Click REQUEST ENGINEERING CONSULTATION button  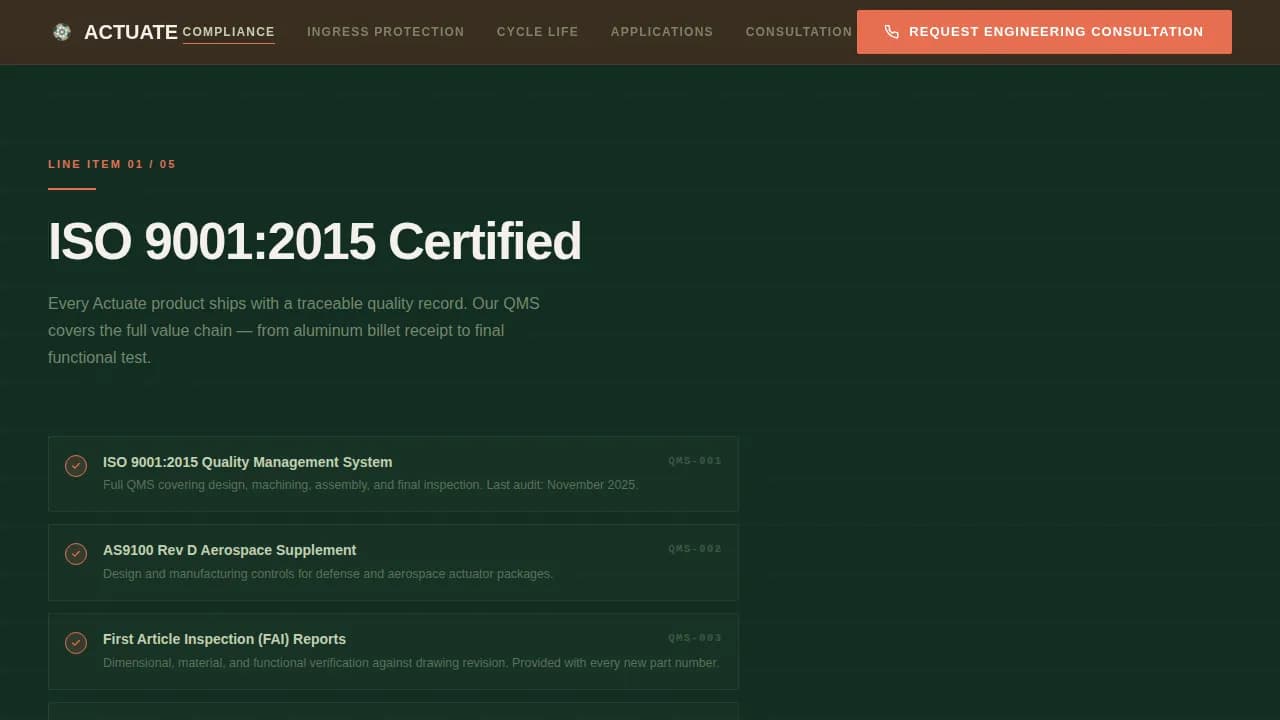[1044, 31]
